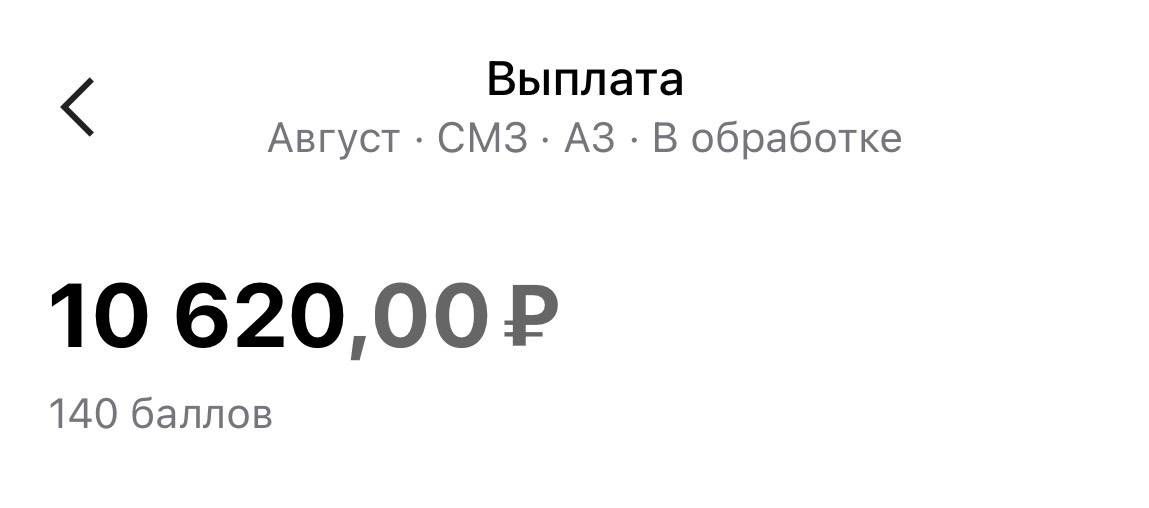The image size is (1149, 508).
Task: Tap the СМЗ label in subtitle
Action: (482, 138)
